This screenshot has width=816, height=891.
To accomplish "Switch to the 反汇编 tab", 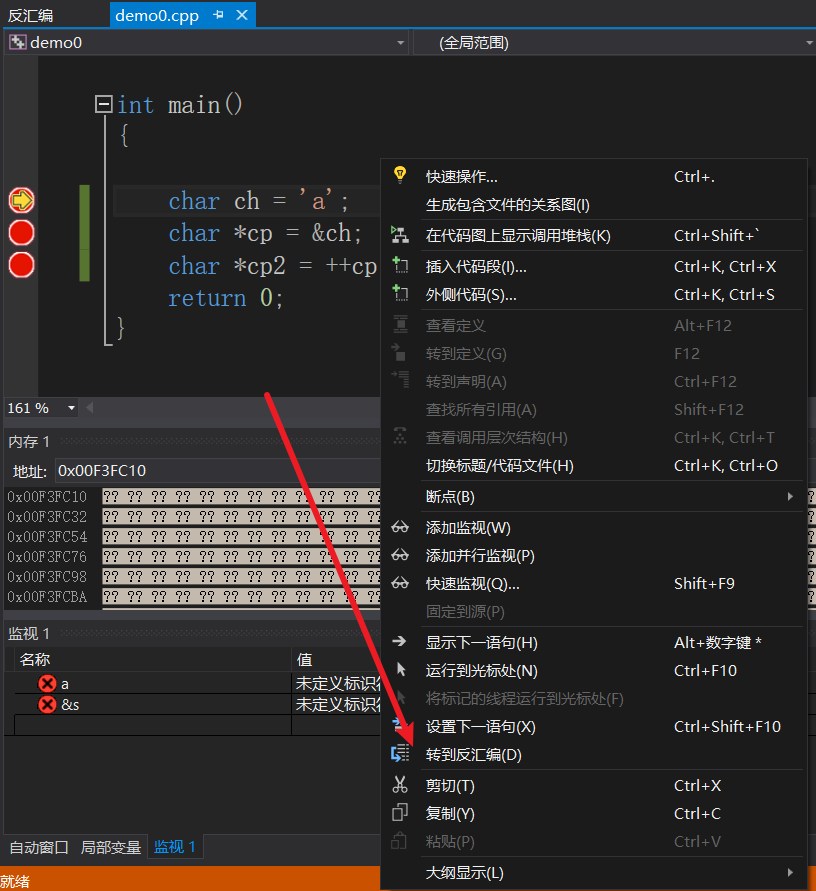I will [x=31, y=15].
